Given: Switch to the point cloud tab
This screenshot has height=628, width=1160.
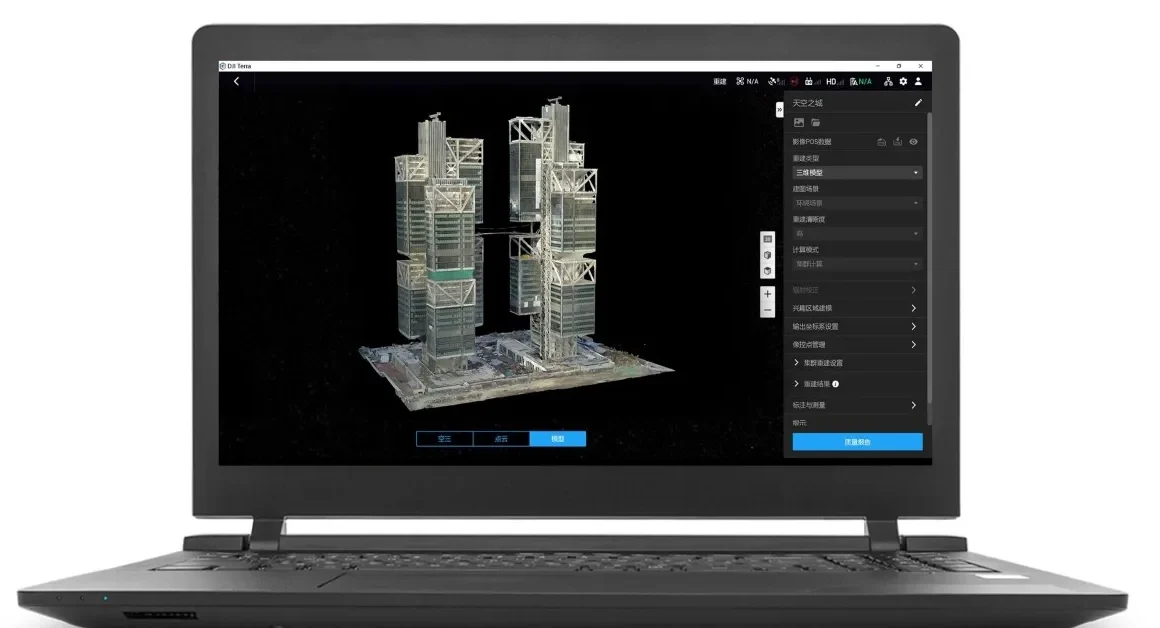Looking at the screenshot, I should pyautogui.click(x=500, y=438).
